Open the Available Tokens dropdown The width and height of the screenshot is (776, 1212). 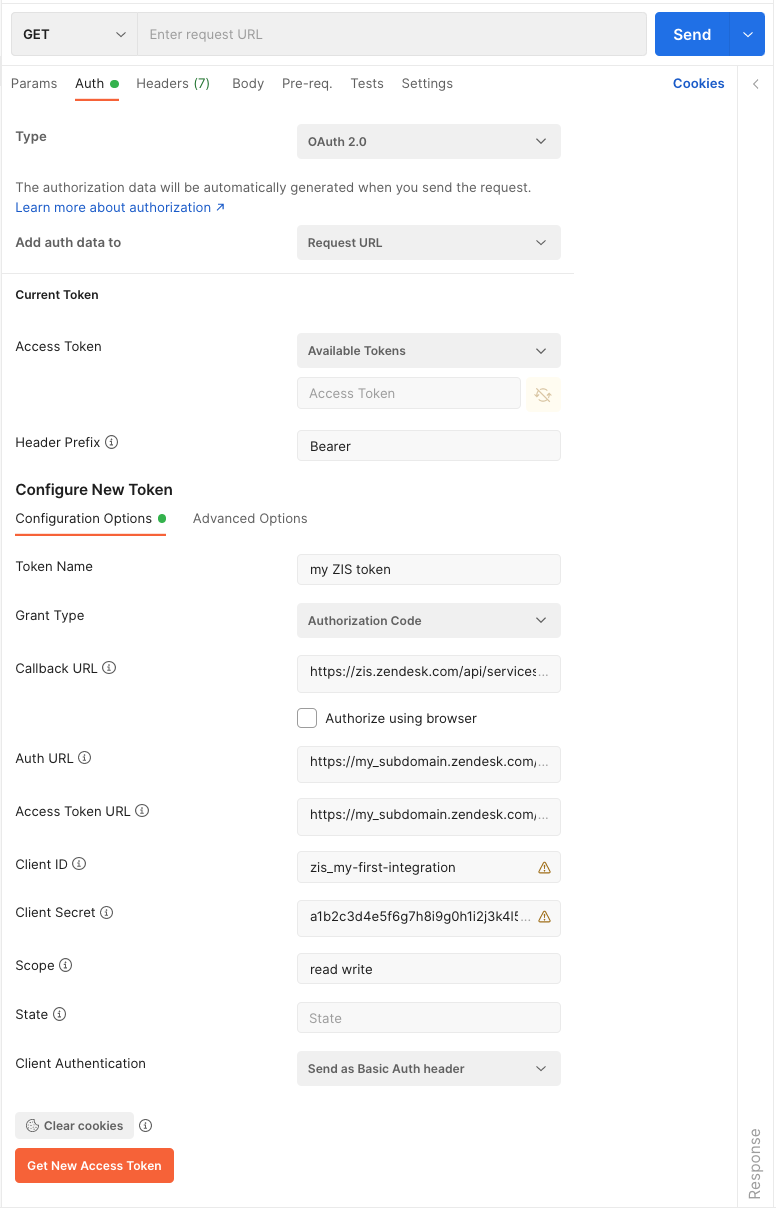[429, 351]
